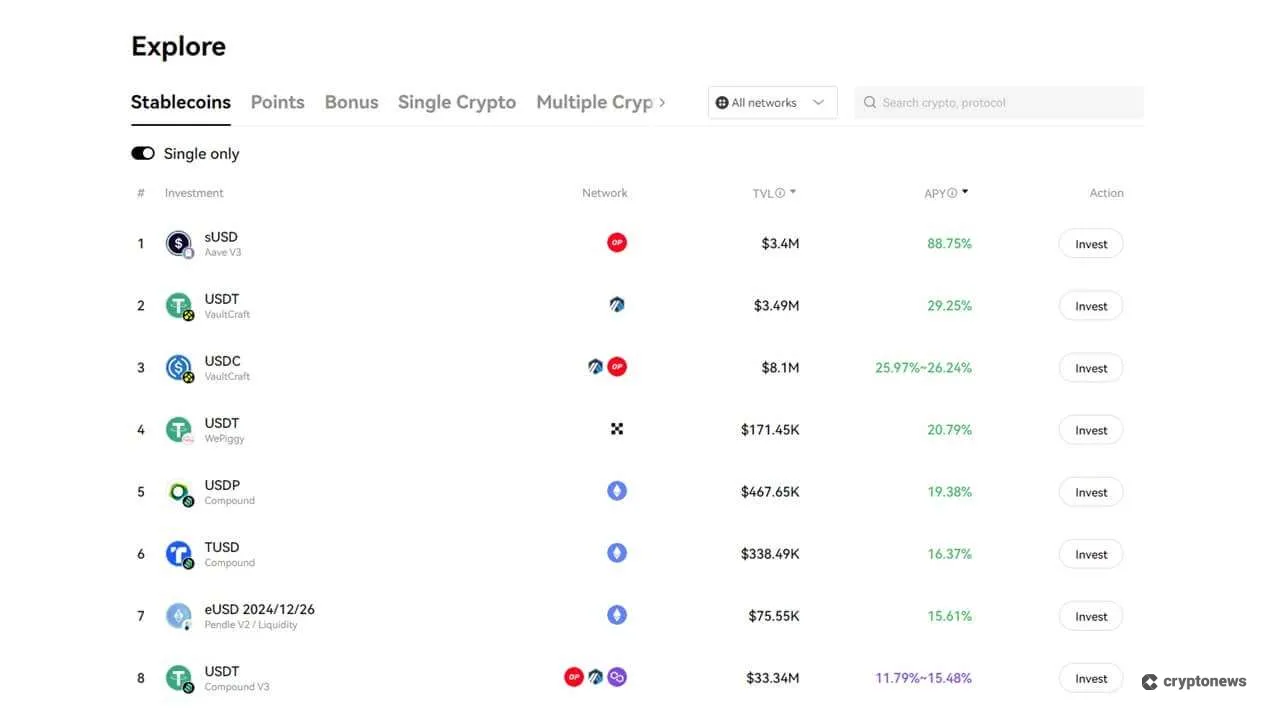Click the Ethereum network icon on USDP row
1280x720 pixels.
pos(617,491)
